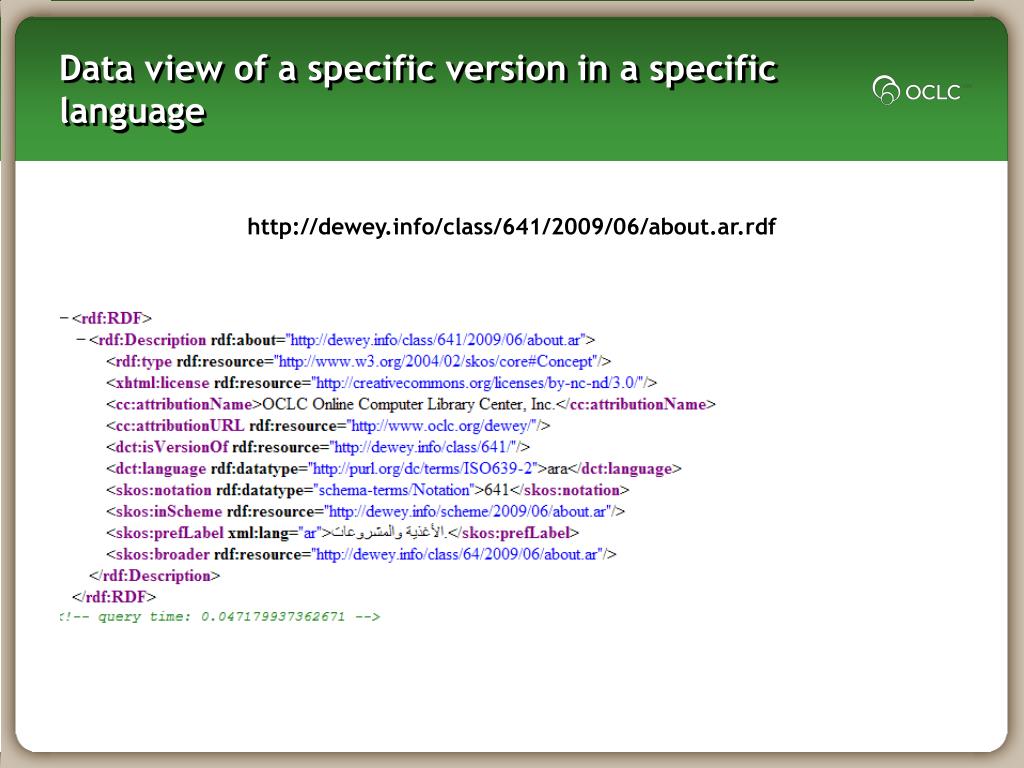The height and width of the screenshot is (768, 1024).
Task: Click the closing rdf:RDF tag
Action: click(114, 597)
